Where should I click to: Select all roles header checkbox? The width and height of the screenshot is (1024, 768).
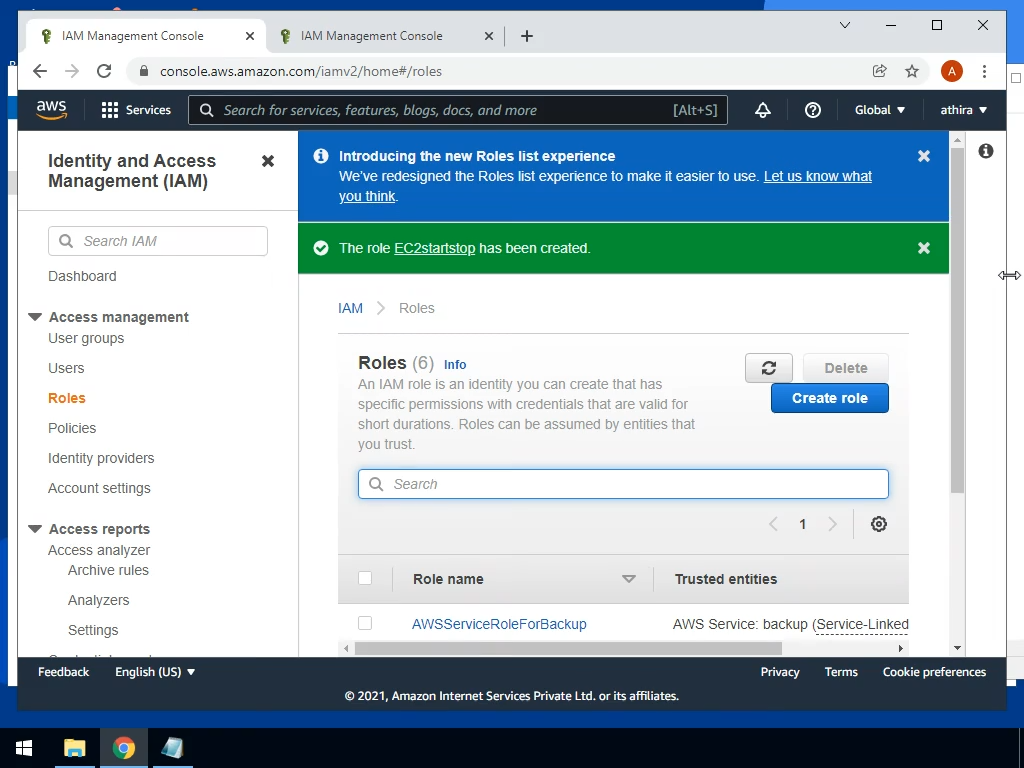click(365, 578)
